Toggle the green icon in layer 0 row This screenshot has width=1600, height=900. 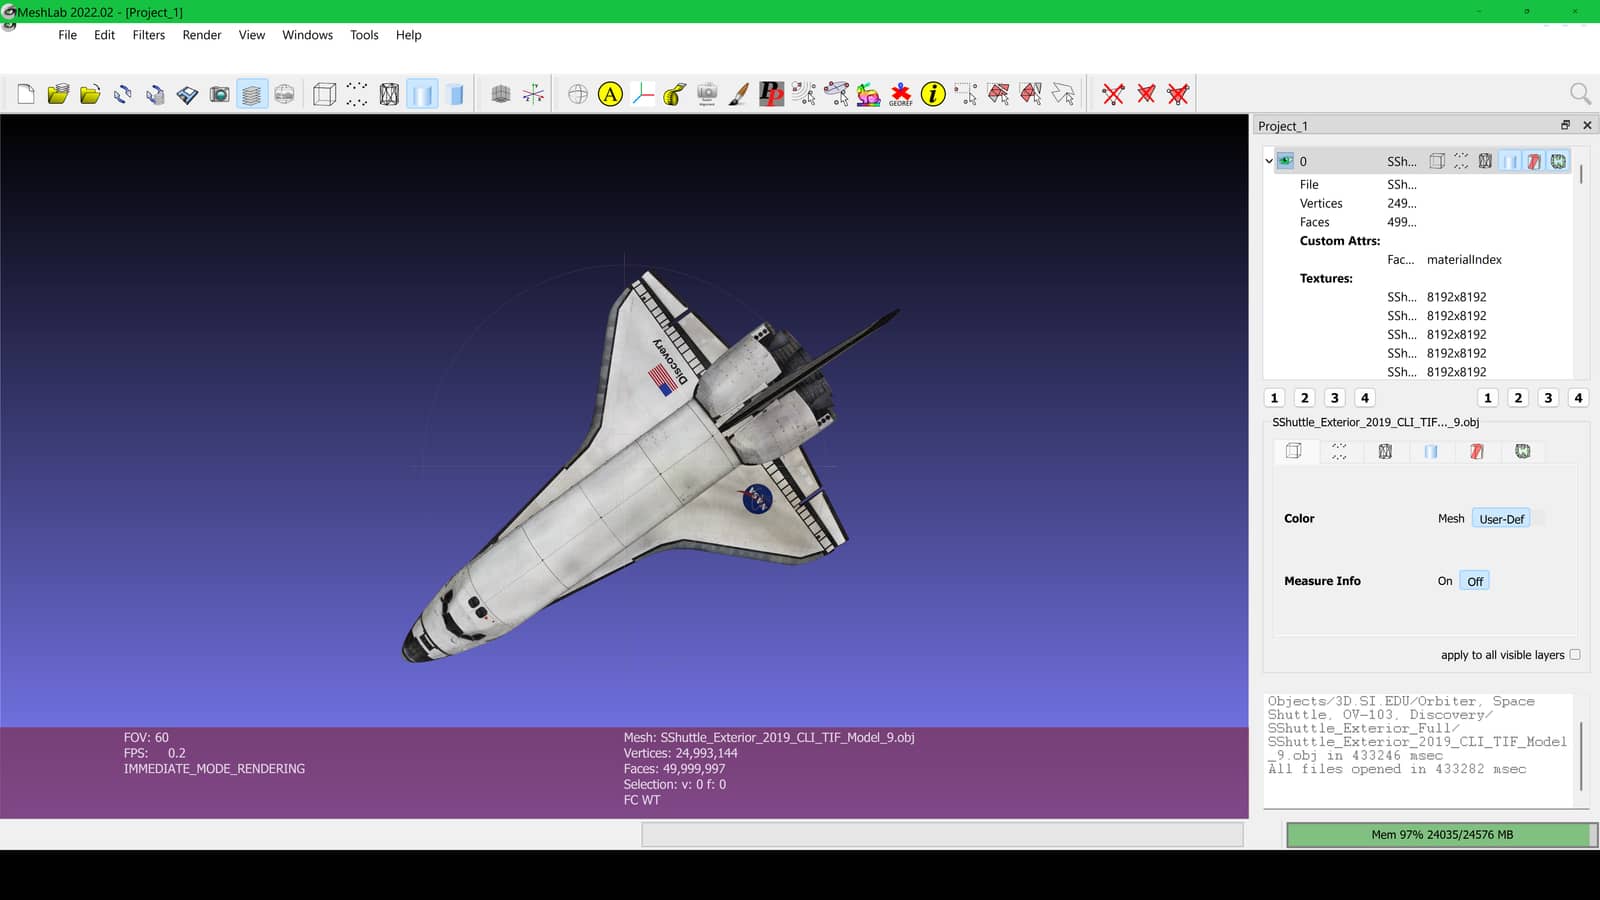[1558, 161]
